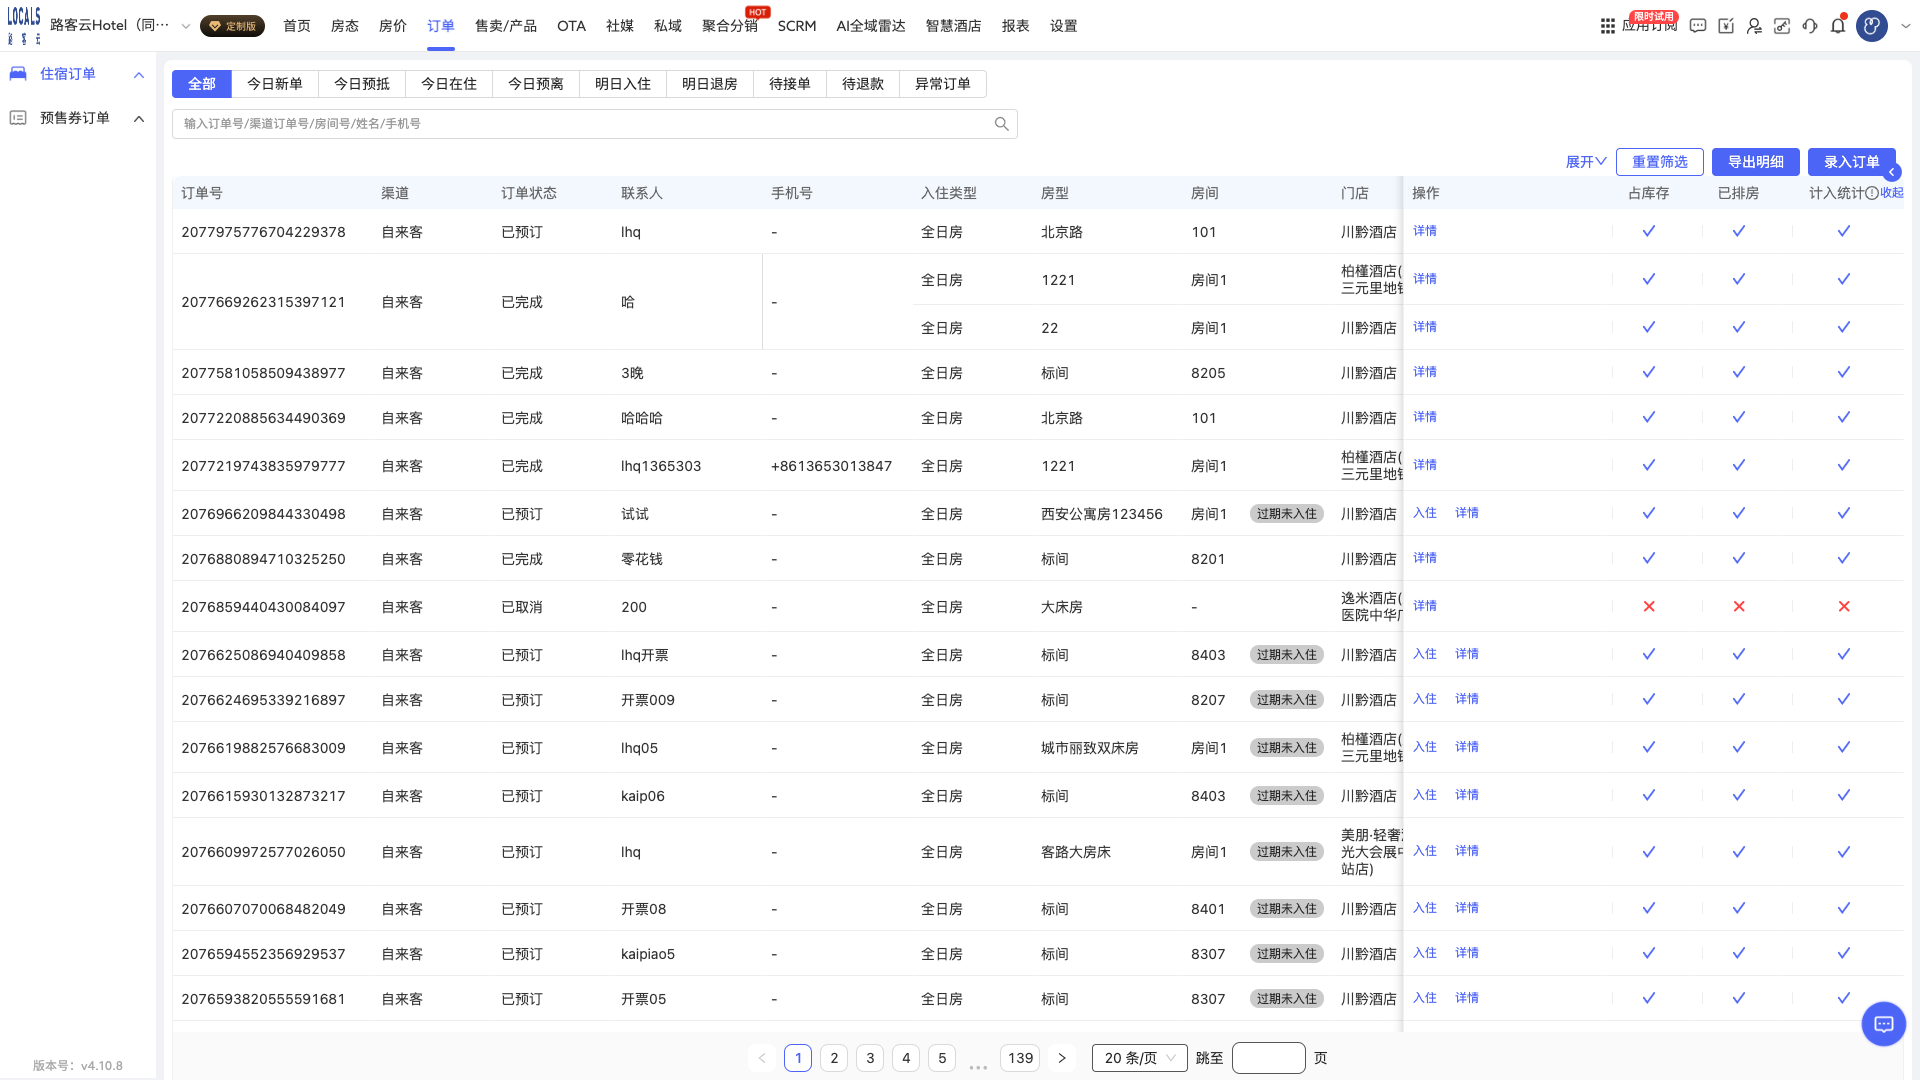The height and width of the screenshot is (1080, 1920).
Task: Switch to the 待退款 tab
Action: tap(863, 84)
